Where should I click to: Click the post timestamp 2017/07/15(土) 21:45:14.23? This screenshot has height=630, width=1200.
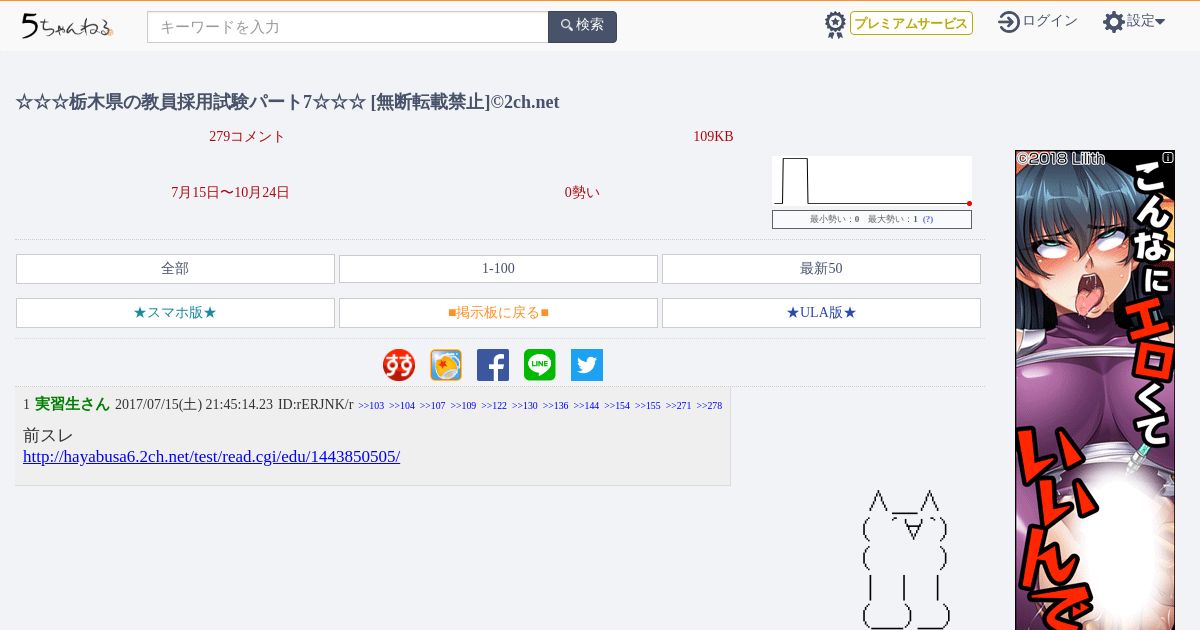[194, 405]
